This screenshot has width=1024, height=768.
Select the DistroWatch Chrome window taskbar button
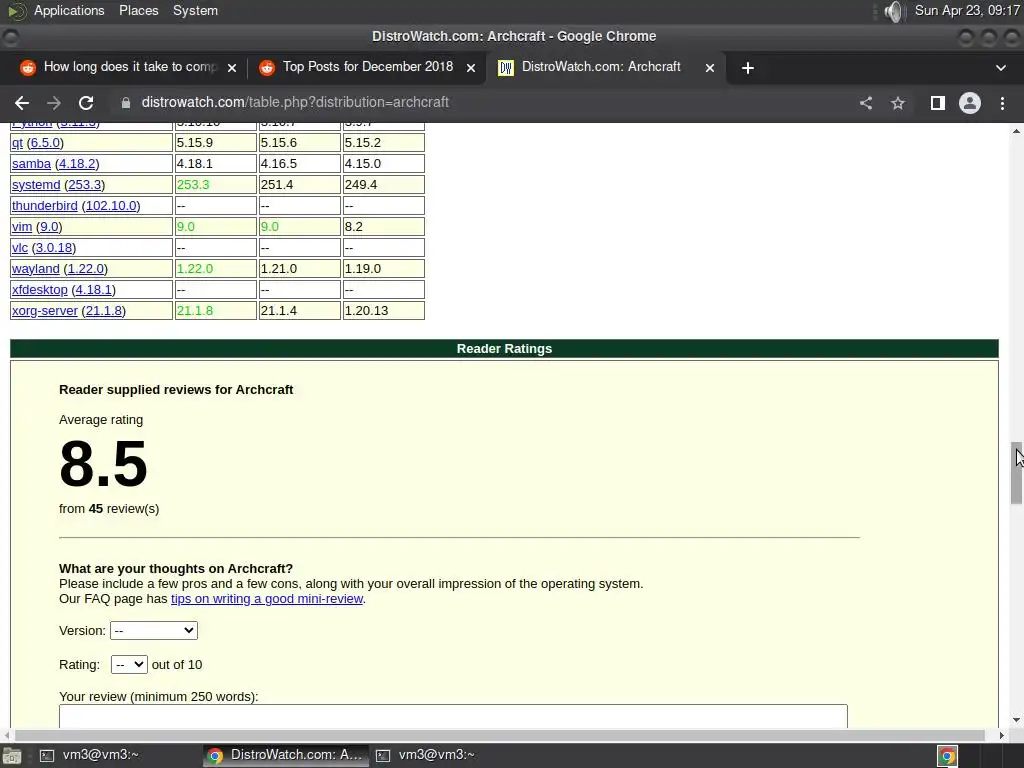click(x=286, y=755)
